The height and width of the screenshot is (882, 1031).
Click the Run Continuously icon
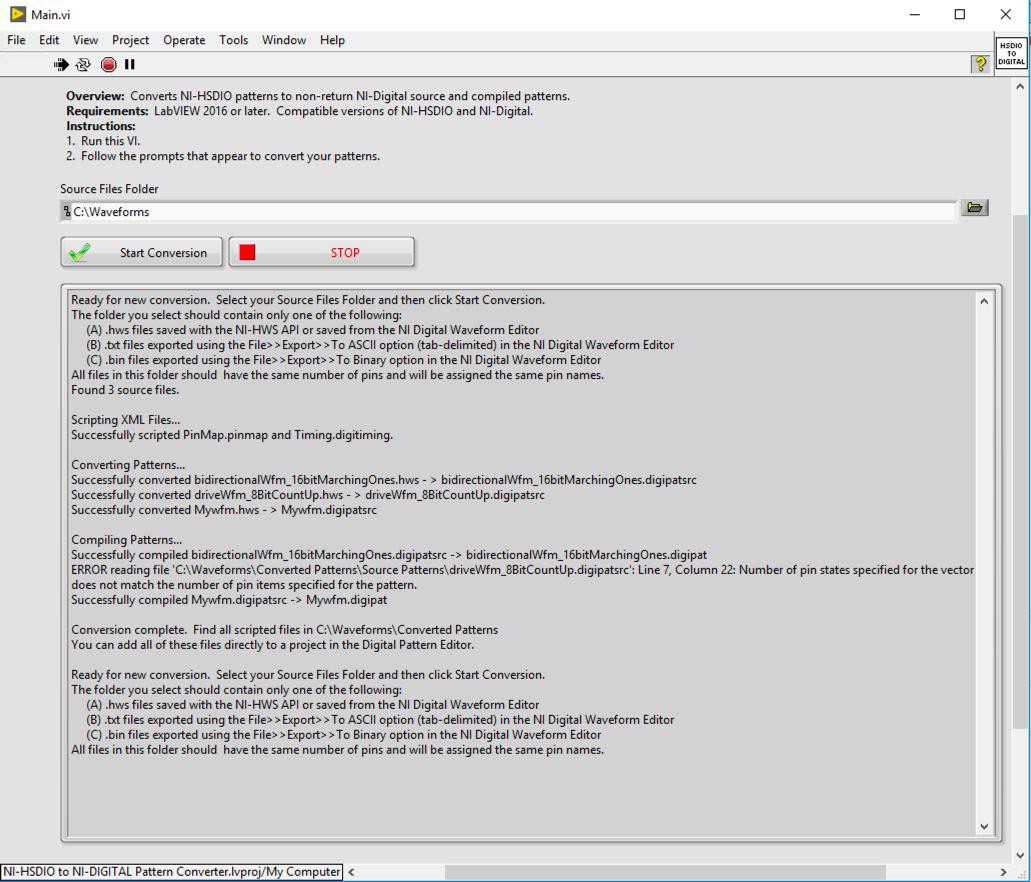click(x=83, y=64)
